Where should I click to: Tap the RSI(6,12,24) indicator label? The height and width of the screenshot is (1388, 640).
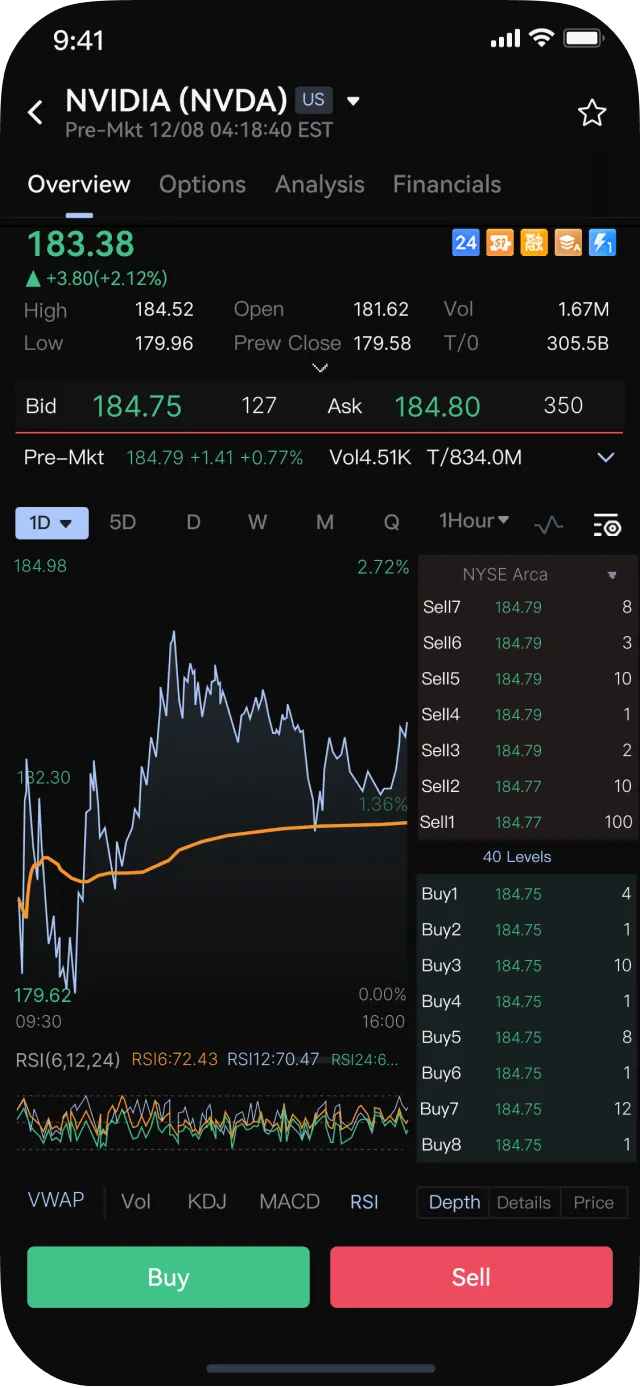70,1059
